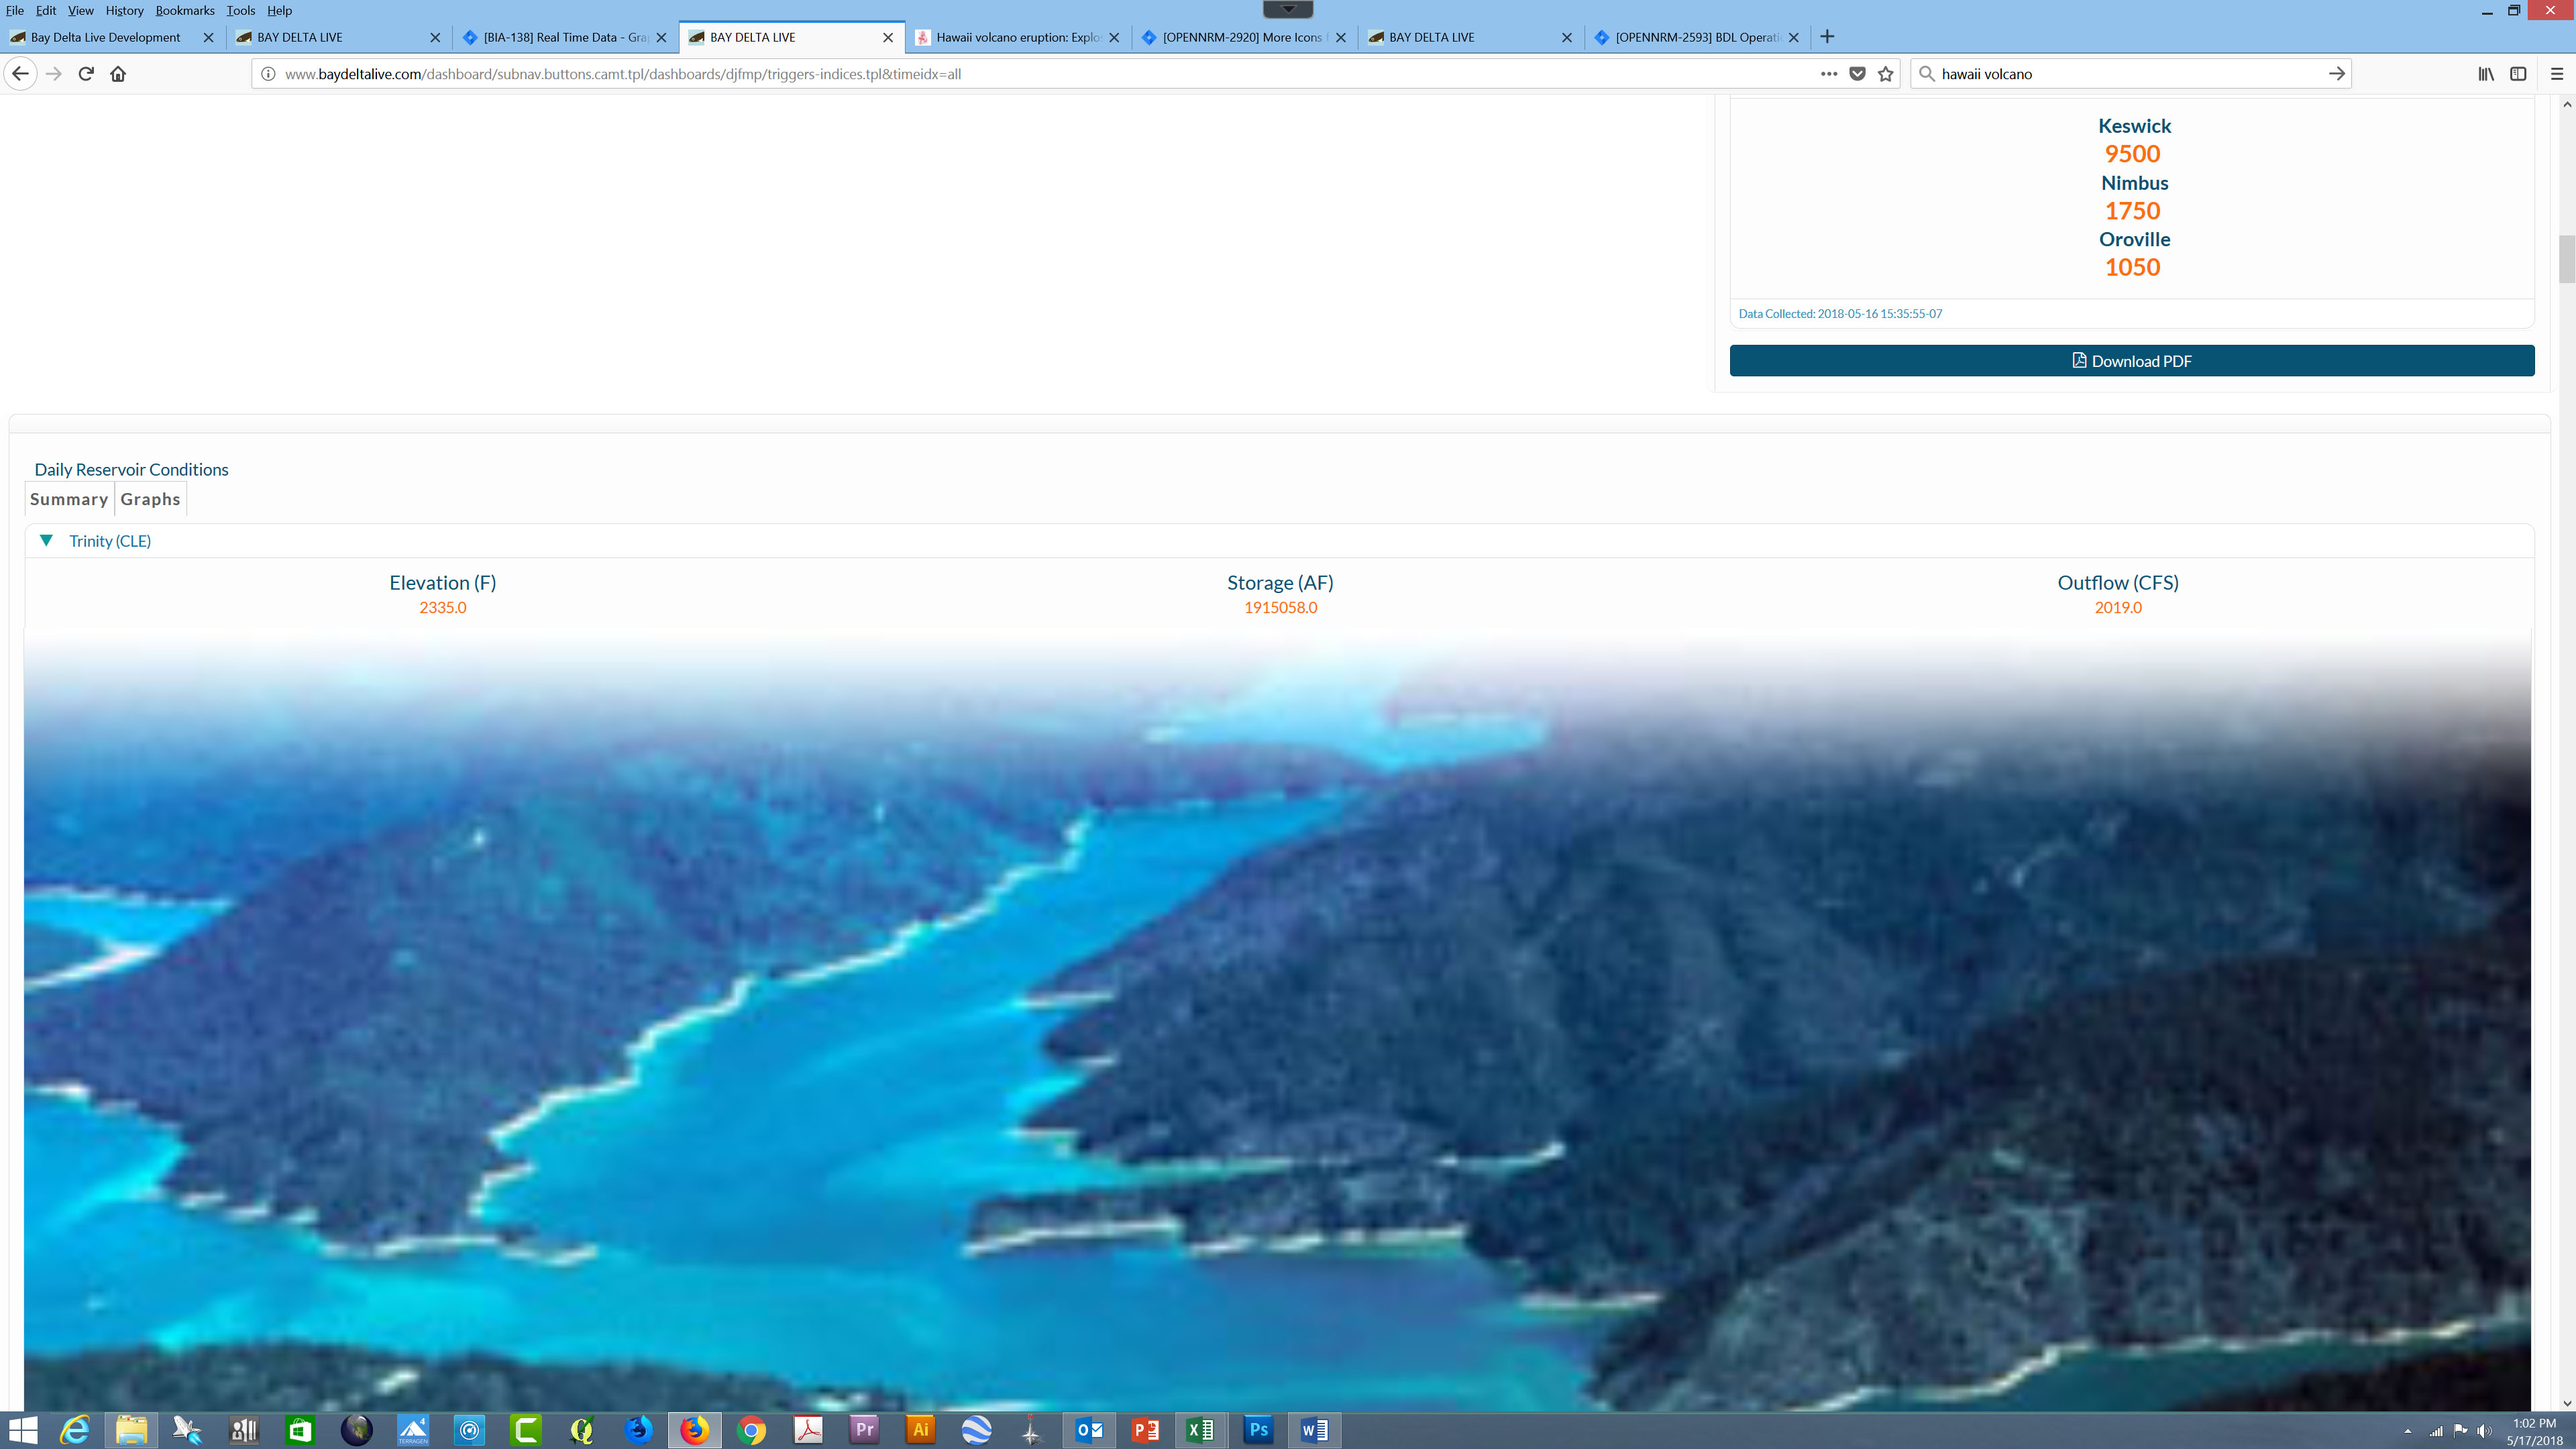Switch to the Graphs tab

tap(150, 499)
